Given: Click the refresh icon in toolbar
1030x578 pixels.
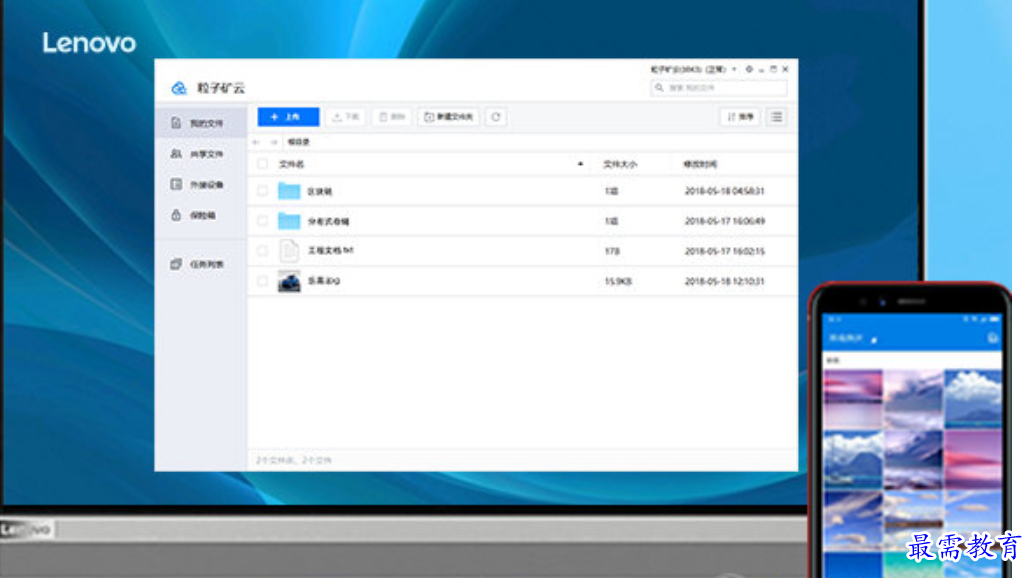Looking at the screenshot, I should (x=496, y=117).
